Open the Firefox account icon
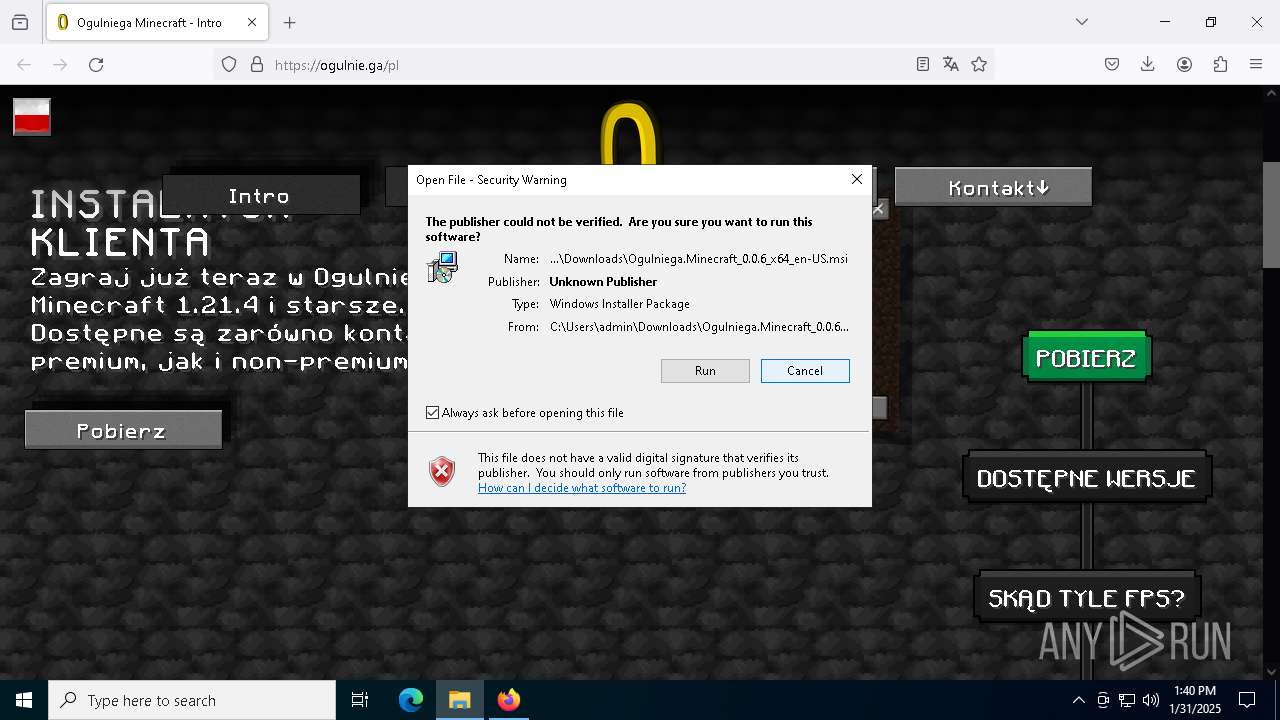This screenshot has height=720, width=1280. [1184, 65]
